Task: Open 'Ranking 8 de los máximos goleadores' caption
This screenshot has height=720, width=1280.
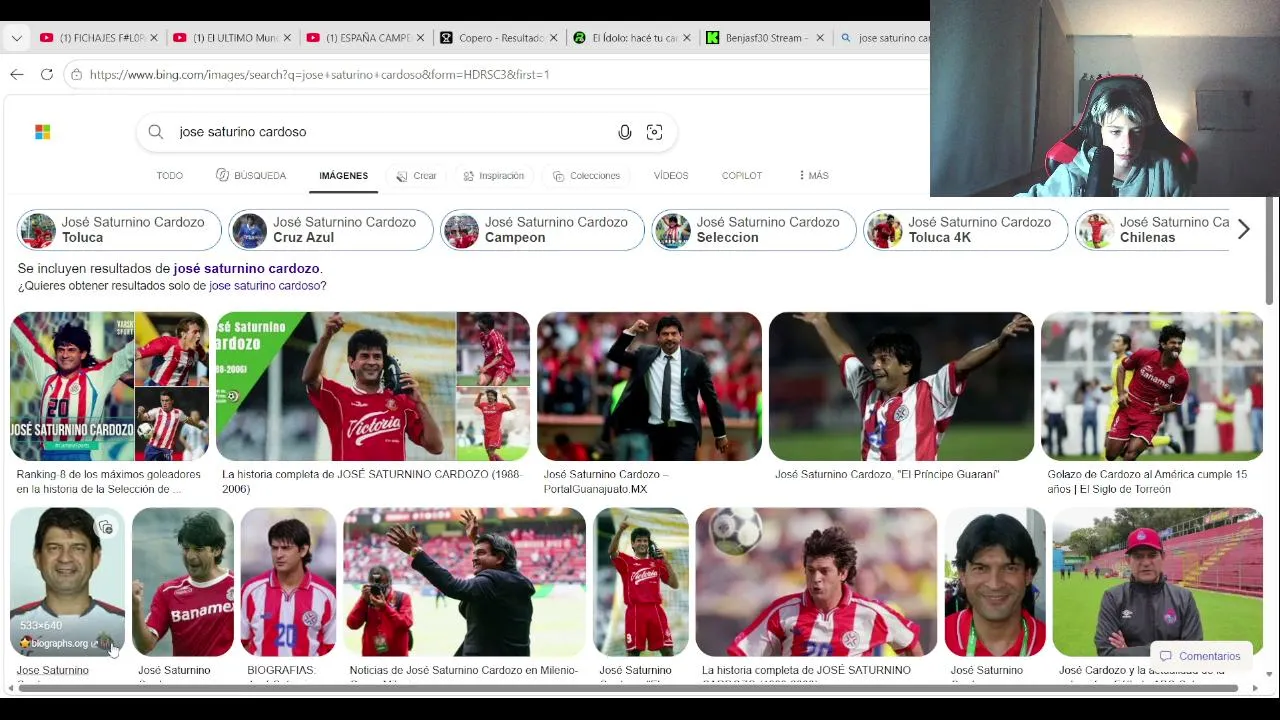Action: pyautogui.click(x=108, y=482)
